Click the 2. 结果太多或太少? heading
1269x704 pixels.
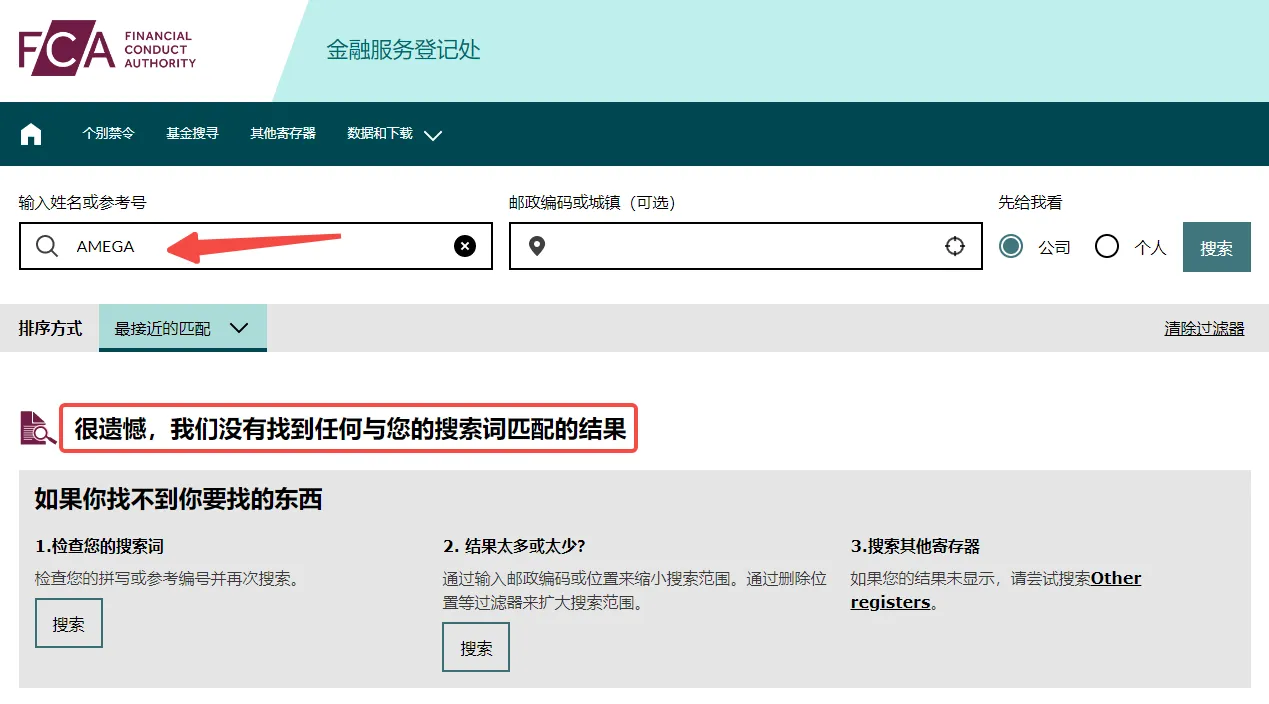click(x=514, y=546)
